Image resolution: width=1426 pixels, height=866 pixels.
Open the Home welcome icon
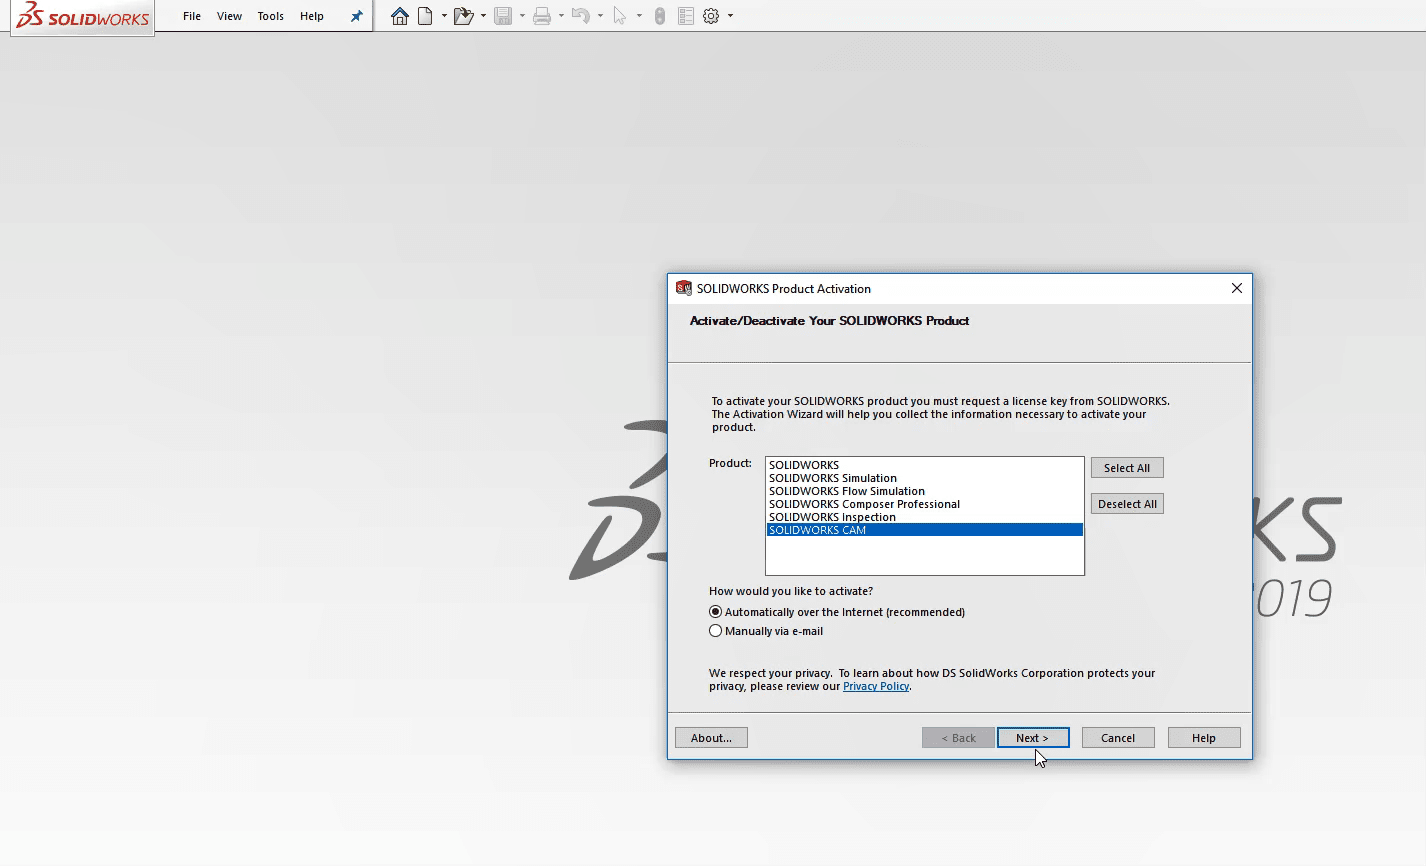[400, 16]
